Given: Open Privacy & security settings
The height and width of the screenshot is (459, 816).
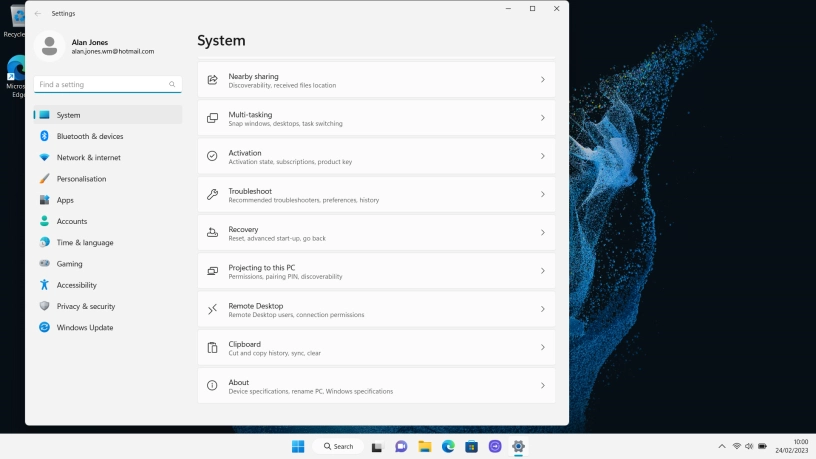Looking at the screenshot, I should tap(85, 306).
